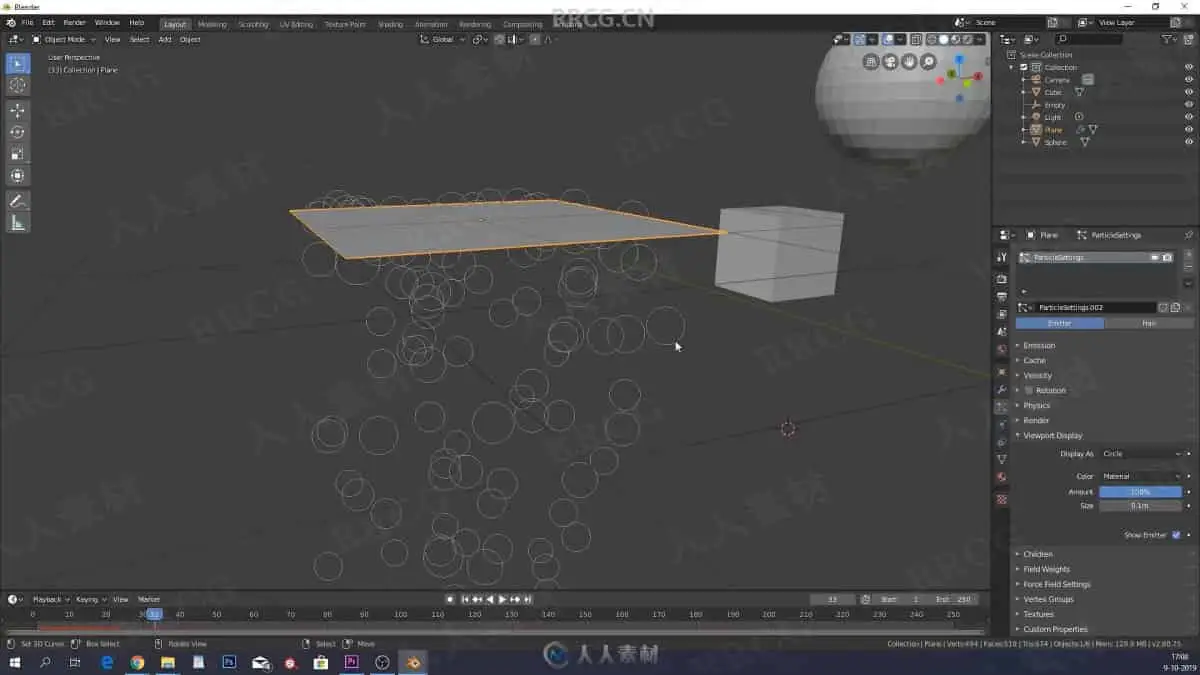Toggle camera view gizmo button
The width and height of the screenshot is (1200, 675).
[x=890, y=62]
